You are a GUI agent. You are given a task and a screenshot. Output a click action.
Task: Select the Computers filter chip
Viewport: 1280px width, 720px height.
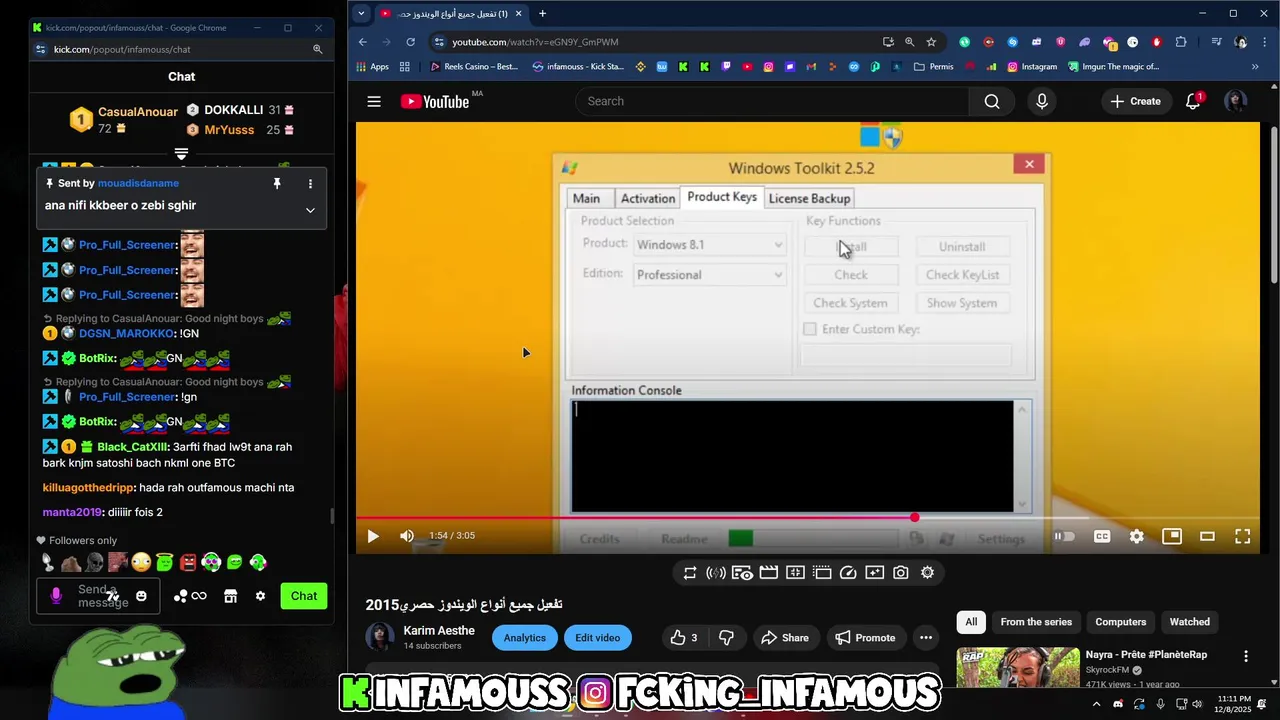coord(1120,622)
